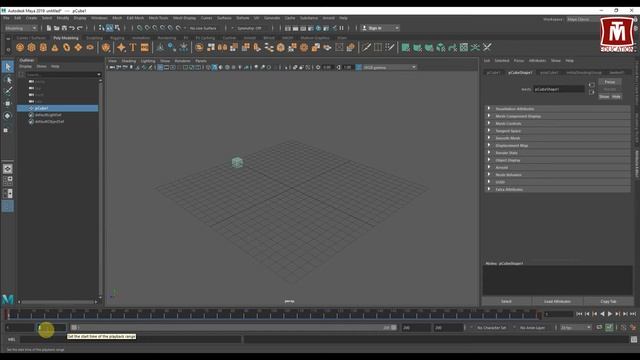The image size is (640, 360).
Task: Create a polygon torus from the shelf
Action: pos(67,48)
